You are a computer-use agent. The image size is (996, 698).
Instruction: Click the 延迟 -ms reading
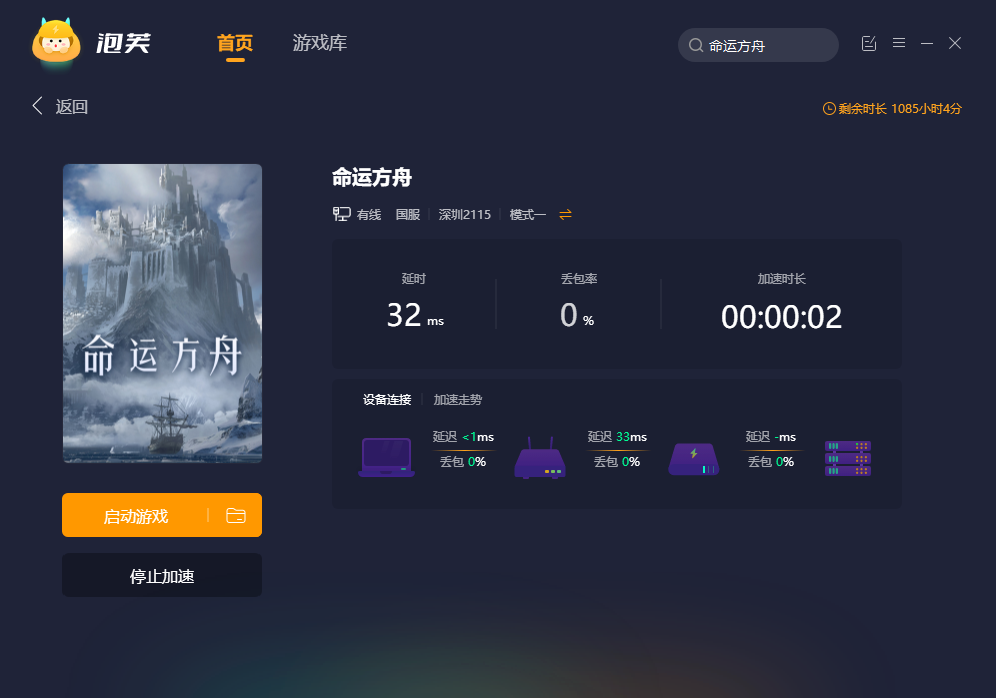point(771,436)
